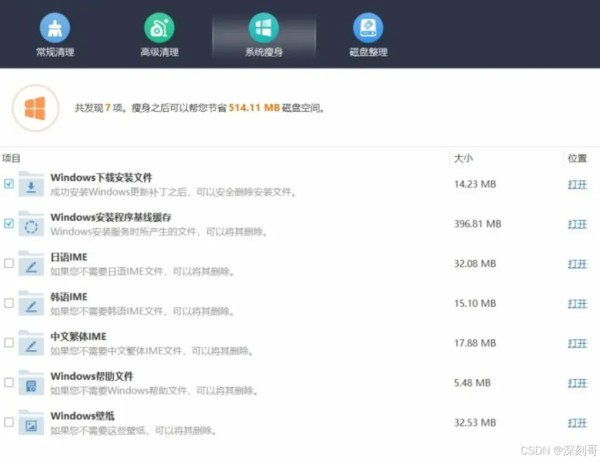This screenshot has height=461, width=600.
Task: Uncheck the Windows安装程序基线缓存 checkbox
Action: (9, 223)
